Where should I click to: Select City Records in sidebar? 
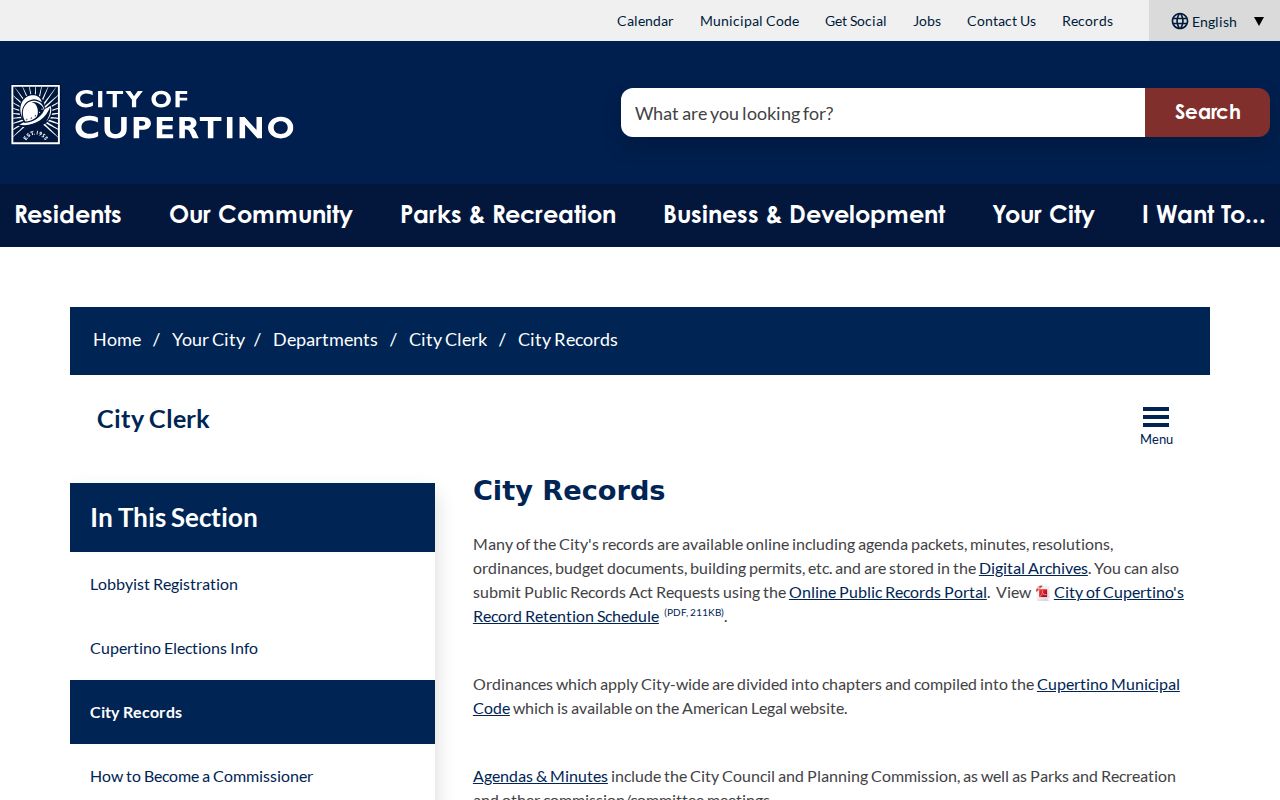point(252,712)
